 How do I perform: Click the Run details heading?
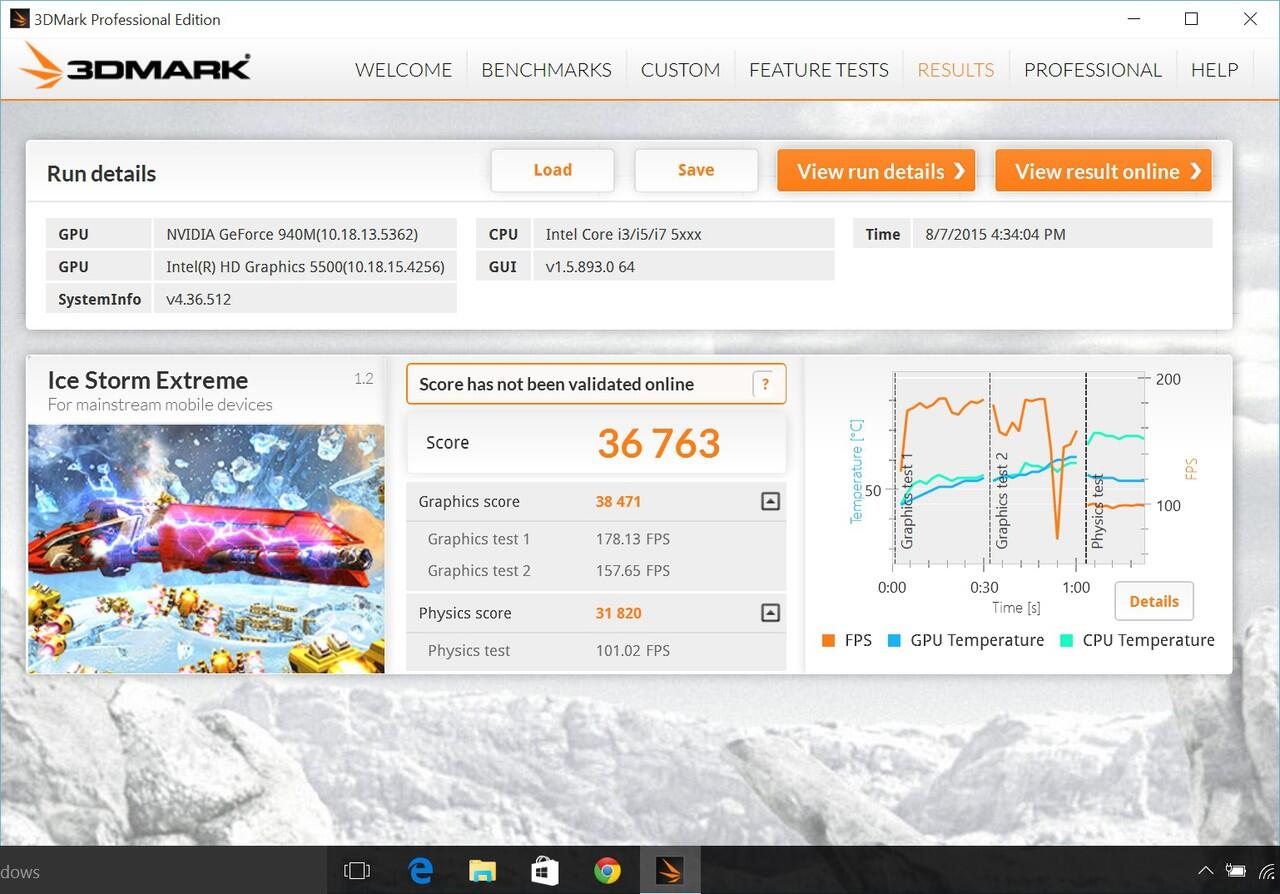click(x=101, y=173)
